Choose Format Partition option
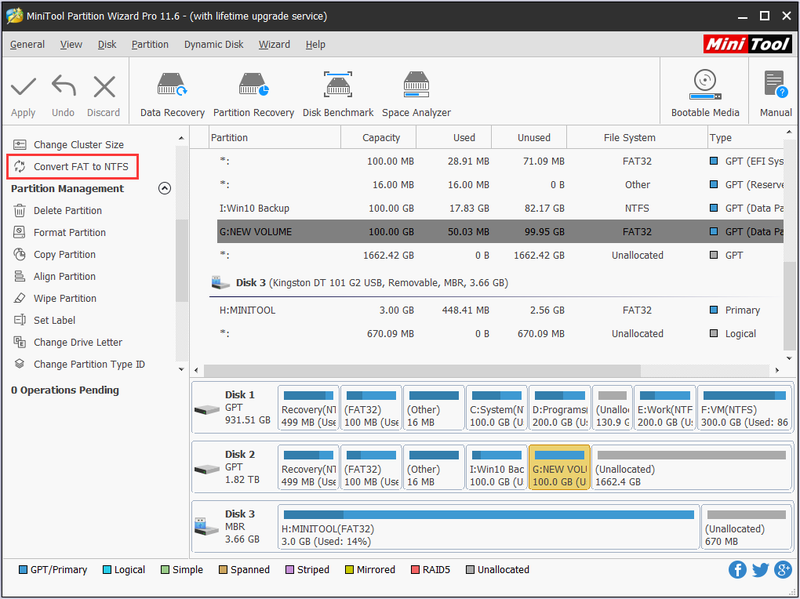The height and width of the screenshot is (599, 800). pos(59,233)
